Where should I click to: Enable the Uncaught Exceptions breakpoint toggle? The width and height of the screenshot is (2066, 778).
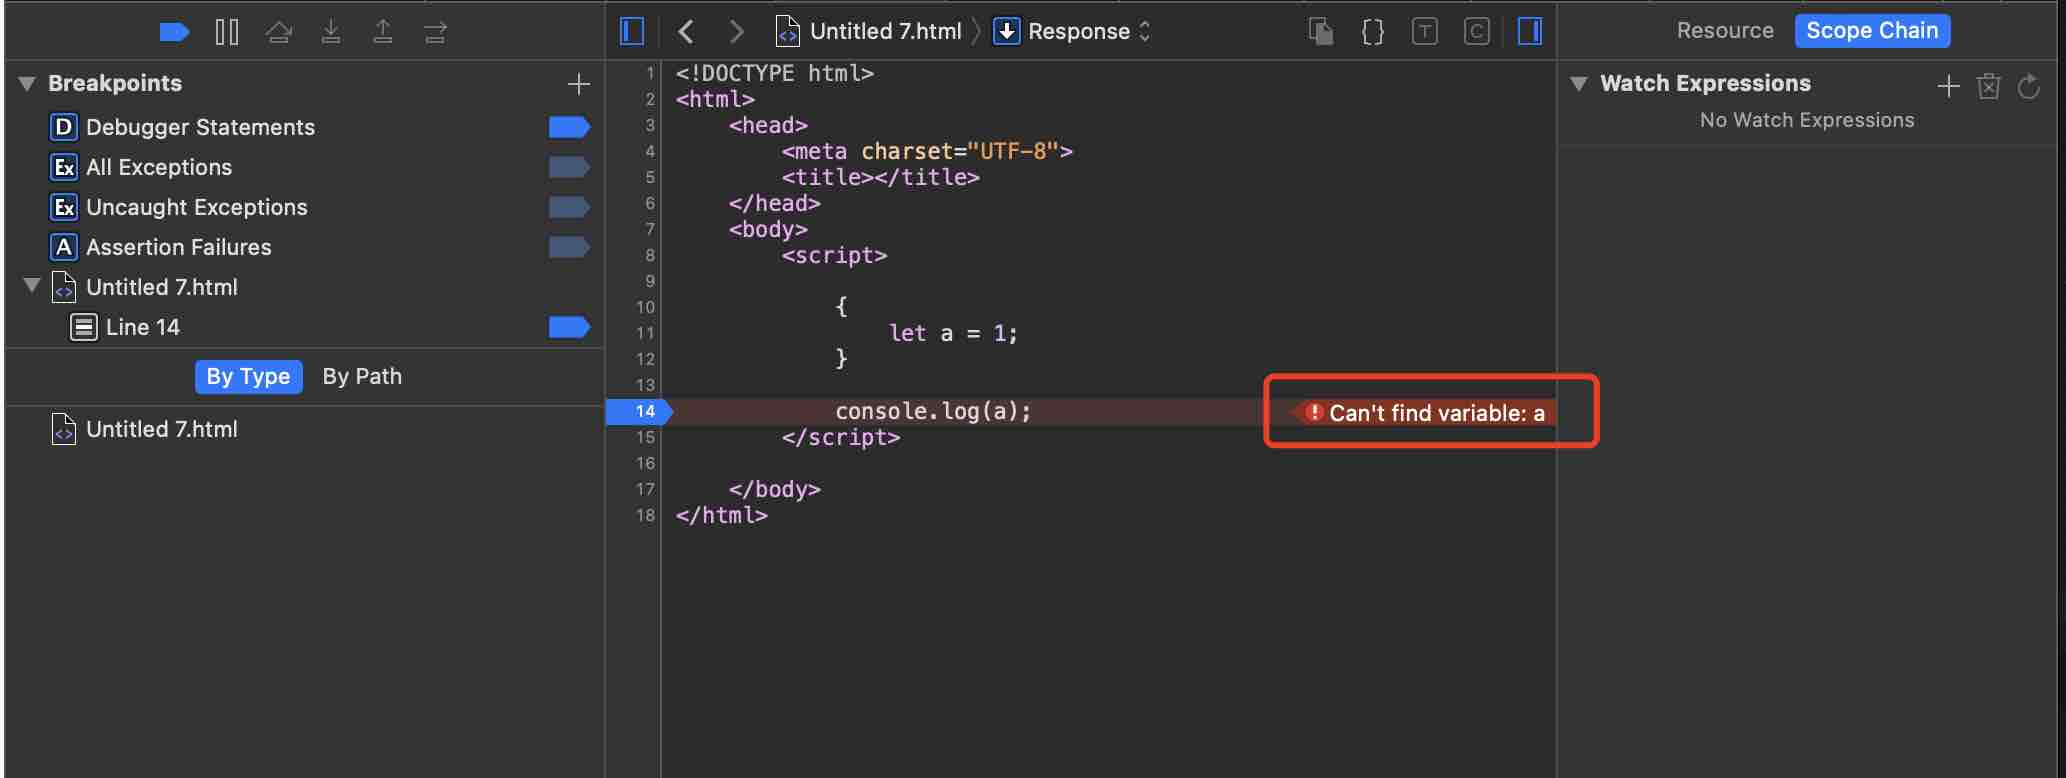click(x=569, y=207)
